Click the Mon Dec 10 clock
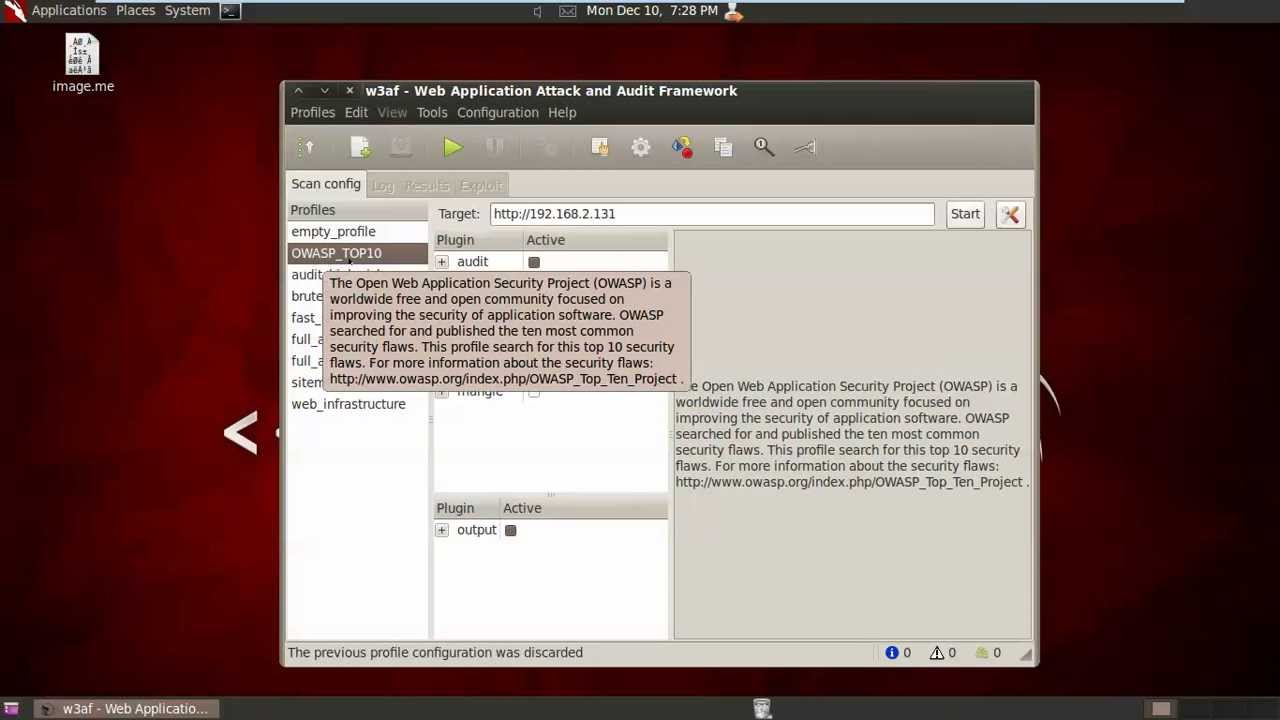 coord(652,11)
